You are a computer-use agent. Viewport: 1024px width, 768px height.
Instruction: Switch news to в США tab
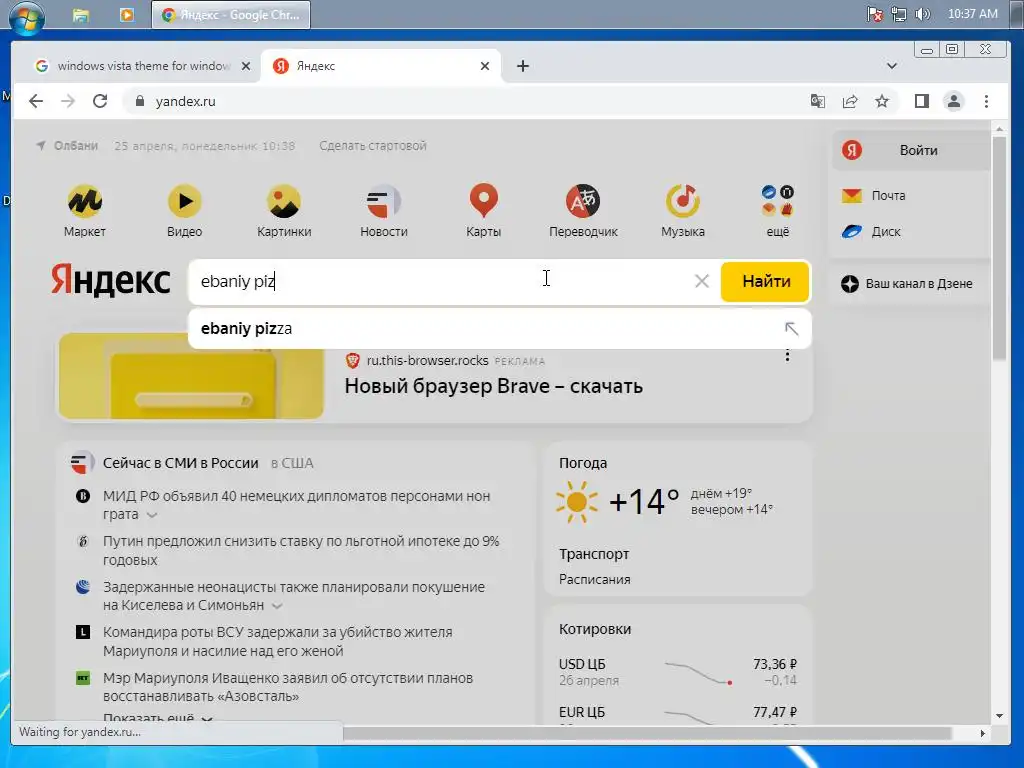292,463
